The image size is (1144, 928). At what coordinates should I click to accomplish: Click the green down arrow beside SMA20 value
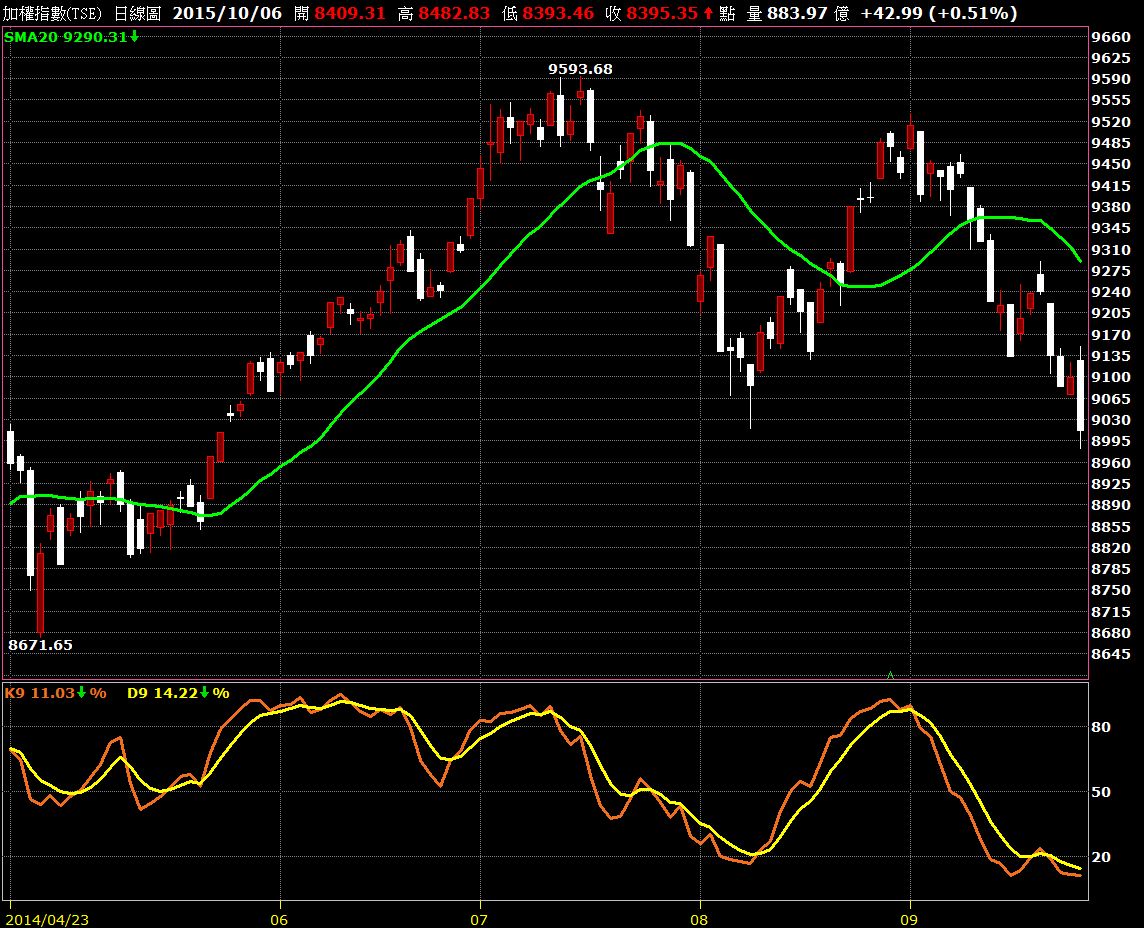coord(134,36)
